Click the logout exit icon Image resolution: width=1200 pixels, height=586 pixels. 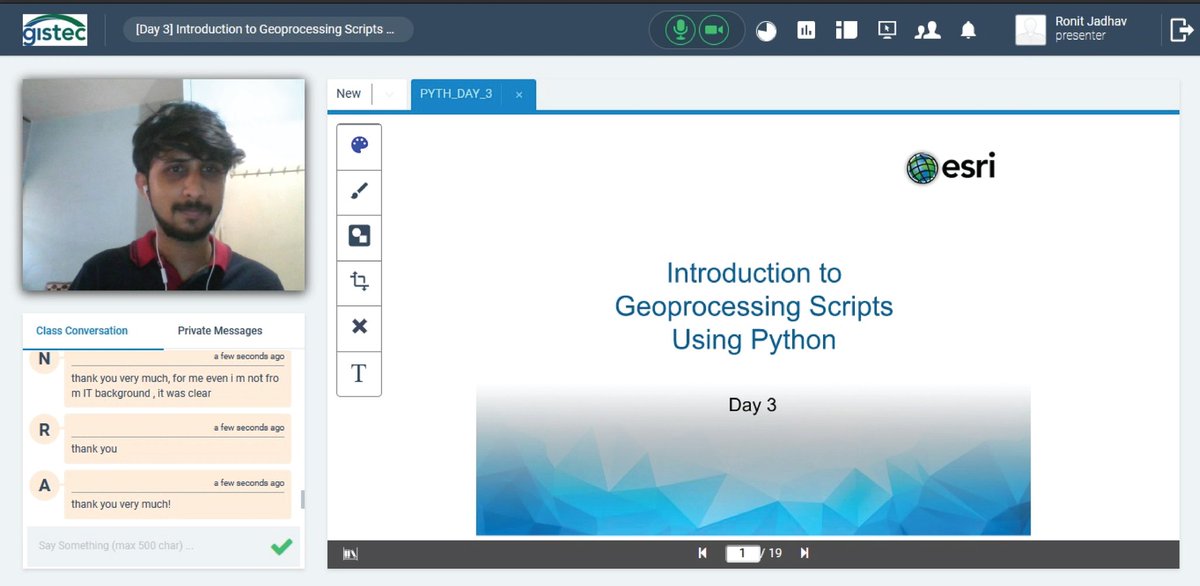(1181, 30)
